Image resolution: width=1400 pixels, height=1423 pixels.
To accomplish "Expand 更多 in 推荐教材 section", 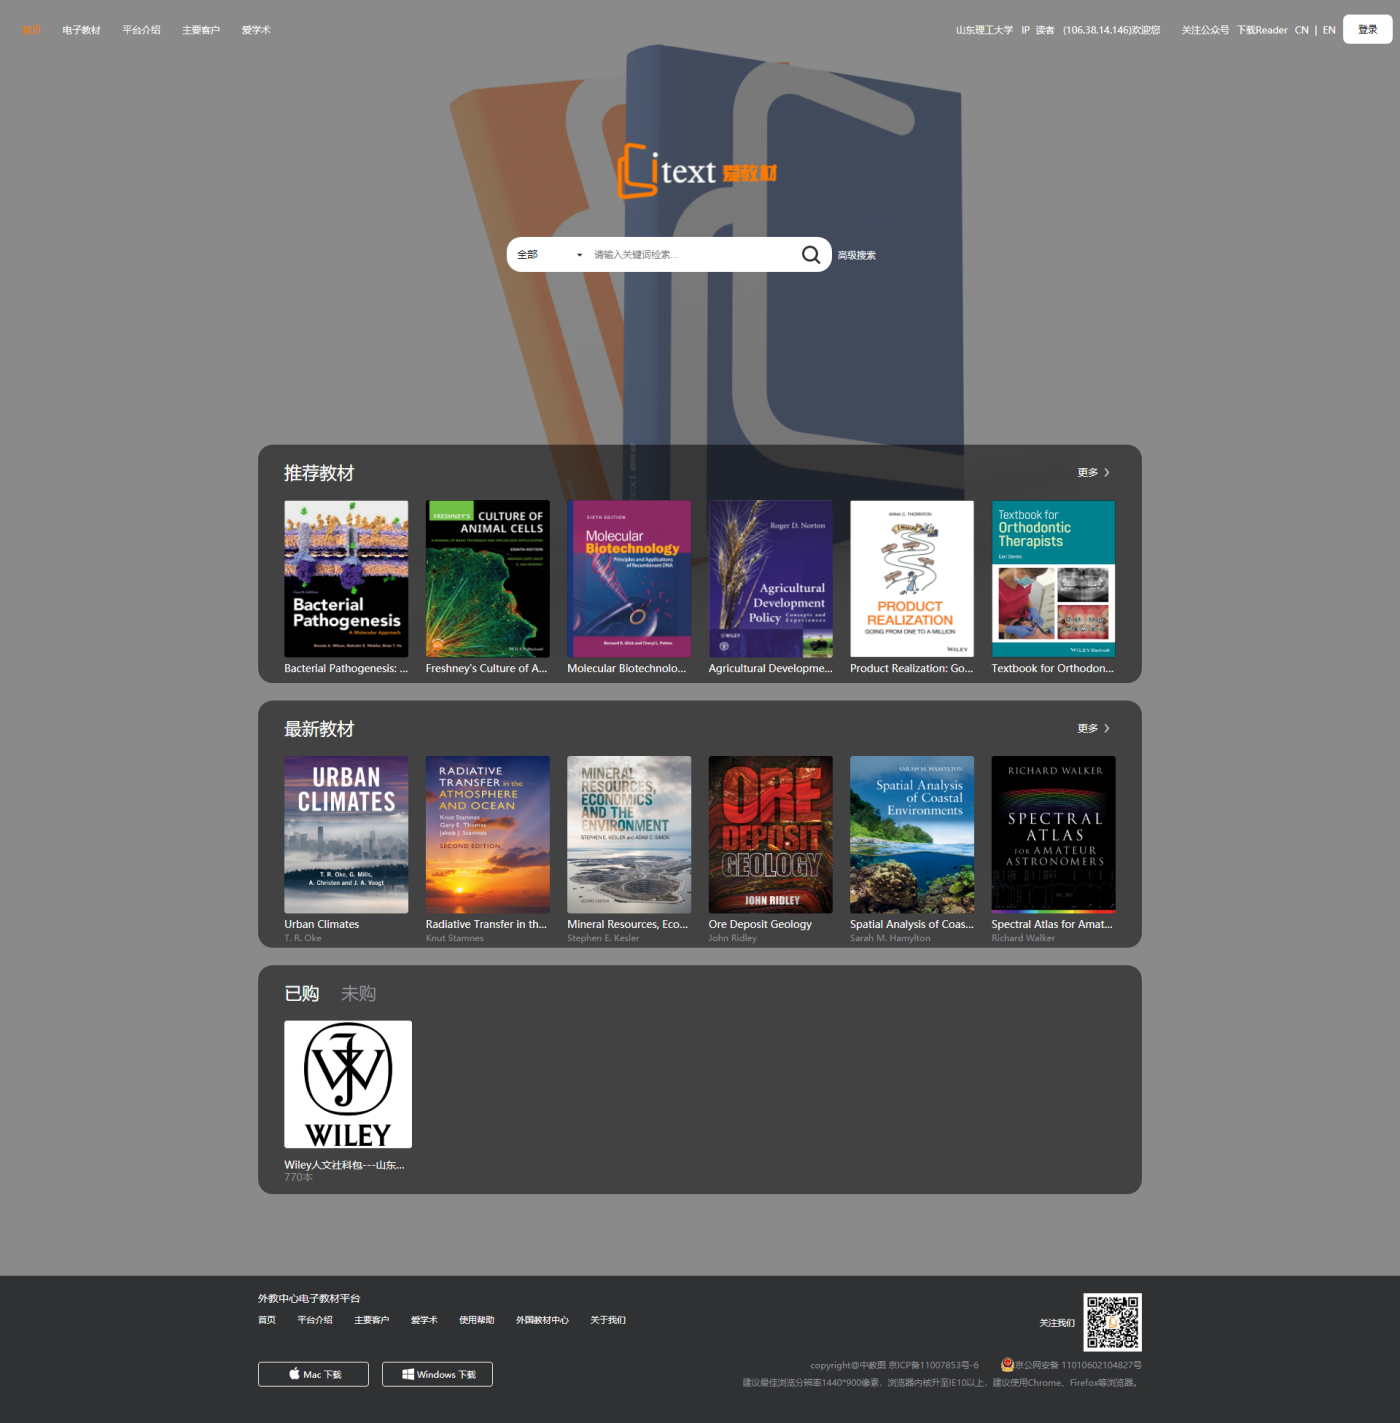I will tap(1093, 473).
